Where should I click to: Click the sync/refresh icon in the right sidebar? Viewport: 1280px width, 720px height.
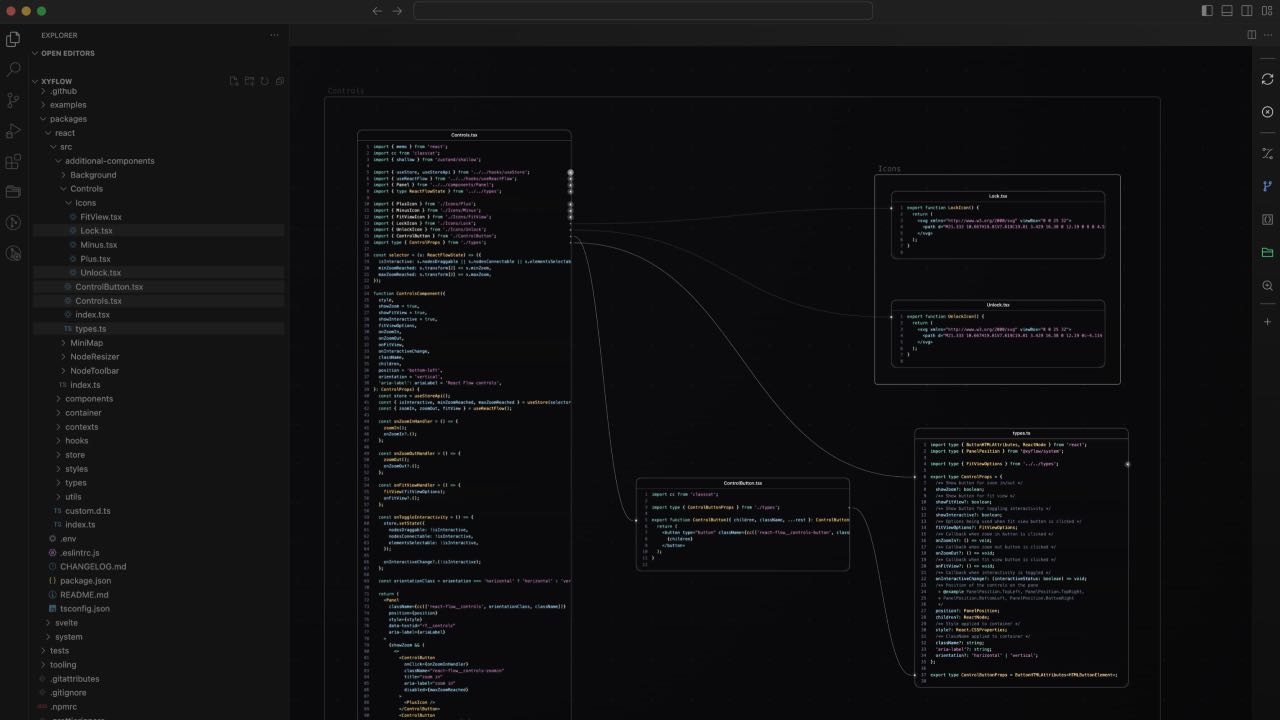[1267, 79]
